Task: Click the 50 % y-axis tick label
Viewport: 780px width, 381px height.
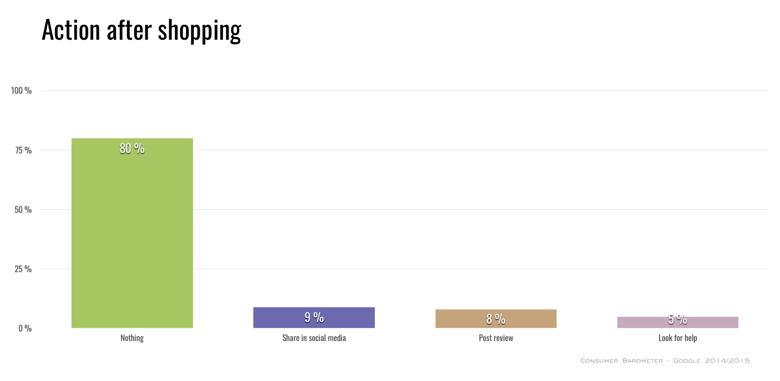Action: click(x=24, y=209)
